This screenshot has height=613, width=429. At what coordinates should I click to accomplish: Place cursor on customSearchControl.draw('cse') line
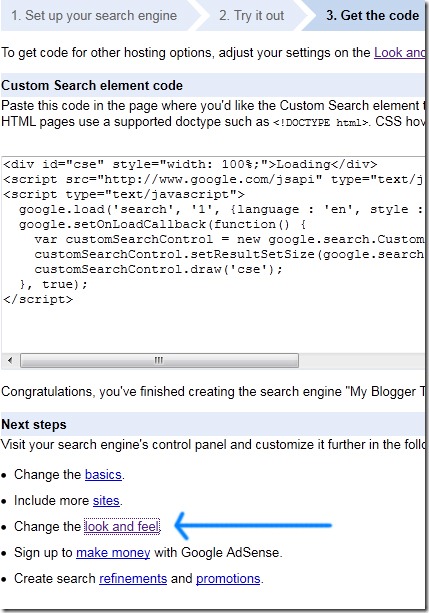click(158, 269)
